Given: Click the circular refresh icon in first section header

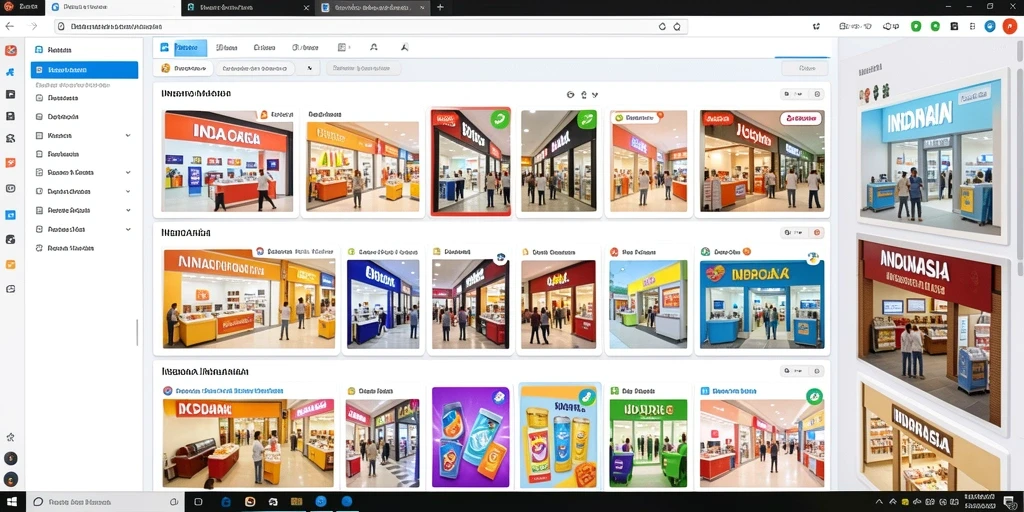Looking at the screenshot, I should (570, 95).
